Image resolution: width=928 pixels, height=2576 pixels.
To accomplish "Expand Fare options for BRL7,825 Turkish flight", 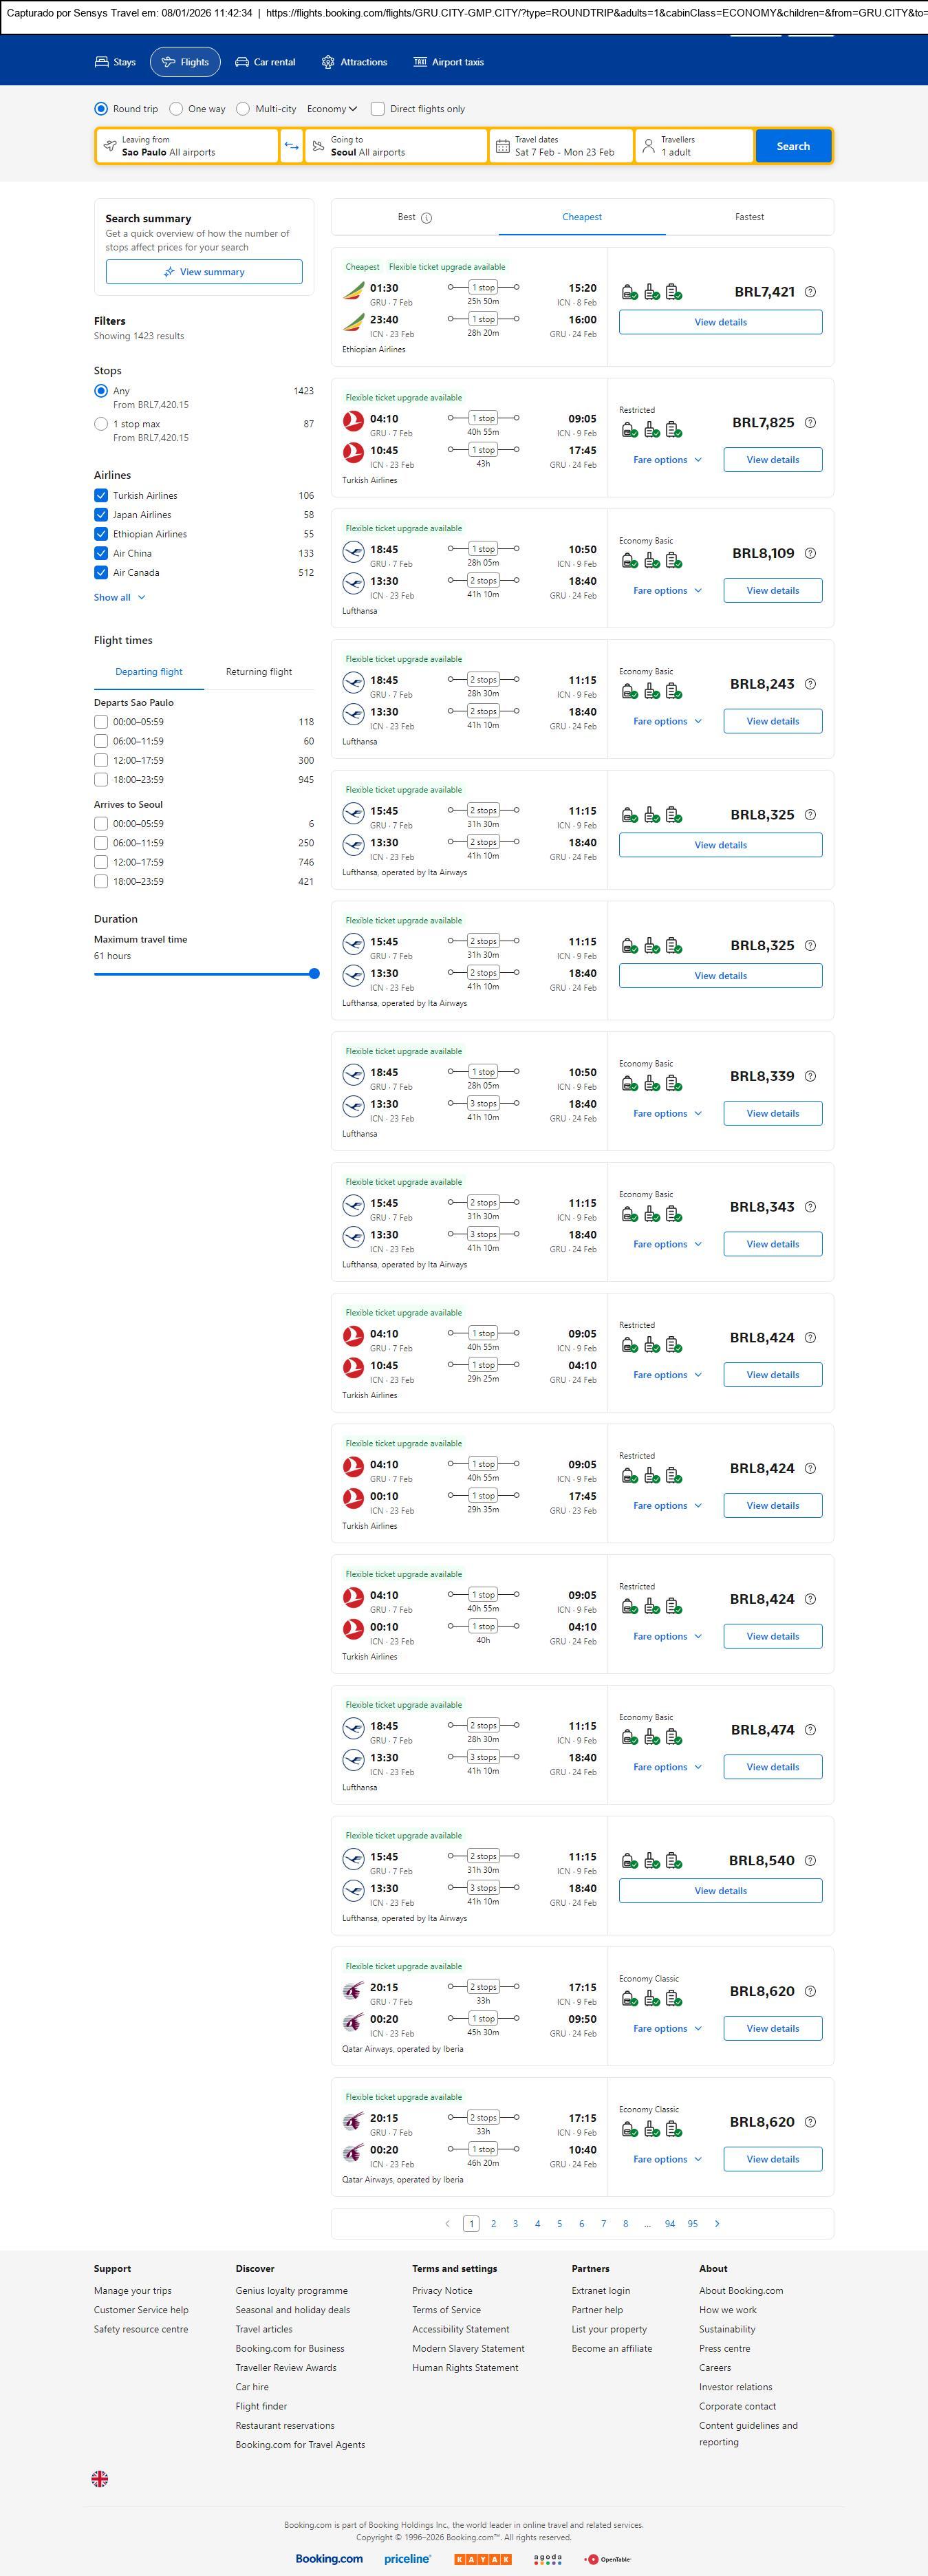I will click(667, 460).
